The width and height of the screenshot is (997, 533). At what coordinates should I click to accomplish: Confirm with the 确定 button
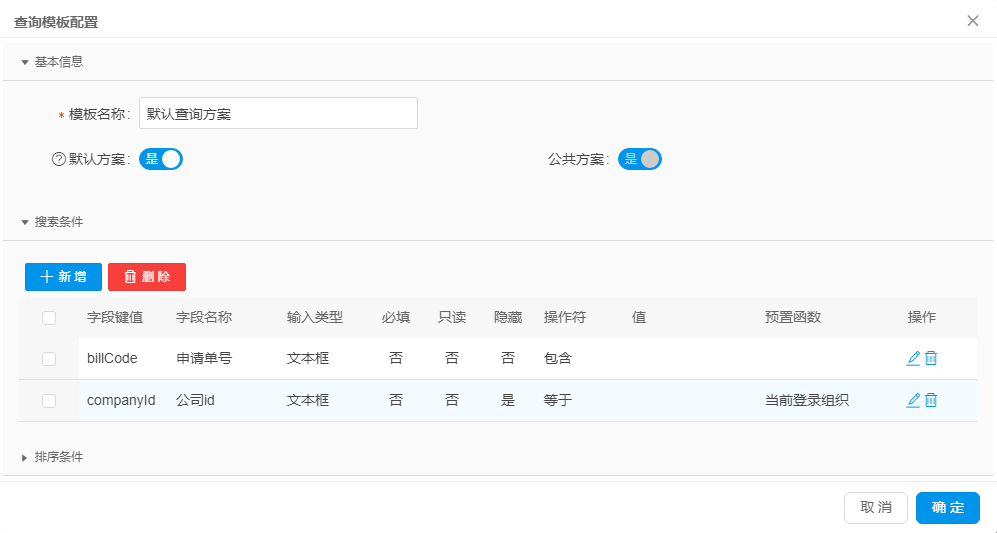[947, 508]
